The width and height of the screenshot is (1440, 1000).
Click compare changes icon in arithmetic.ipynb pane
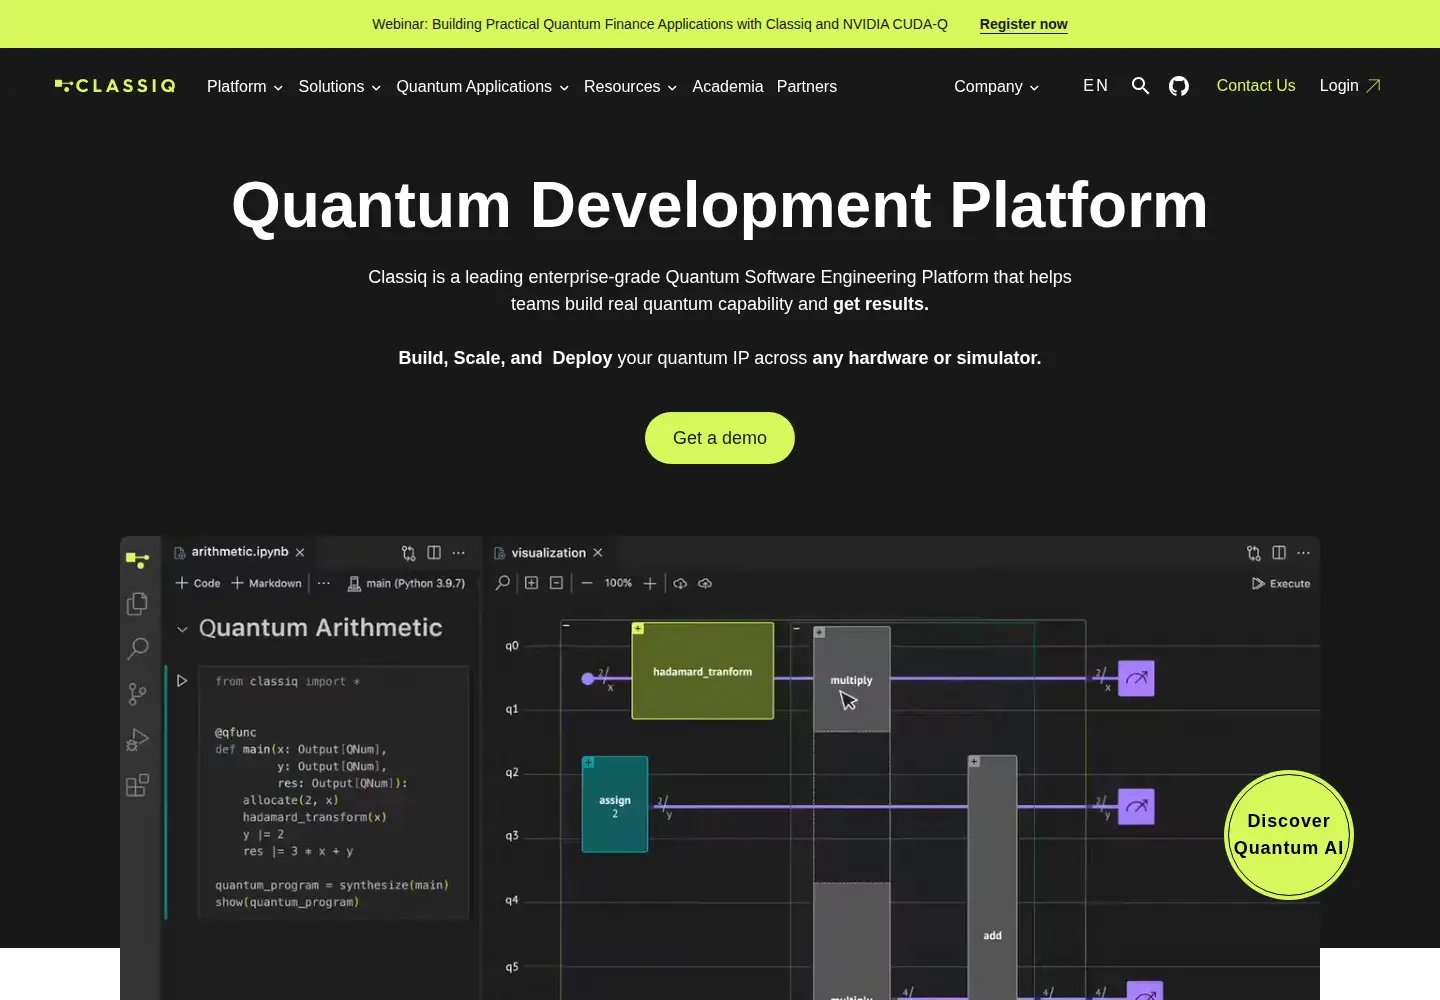(x=409, y=553)
